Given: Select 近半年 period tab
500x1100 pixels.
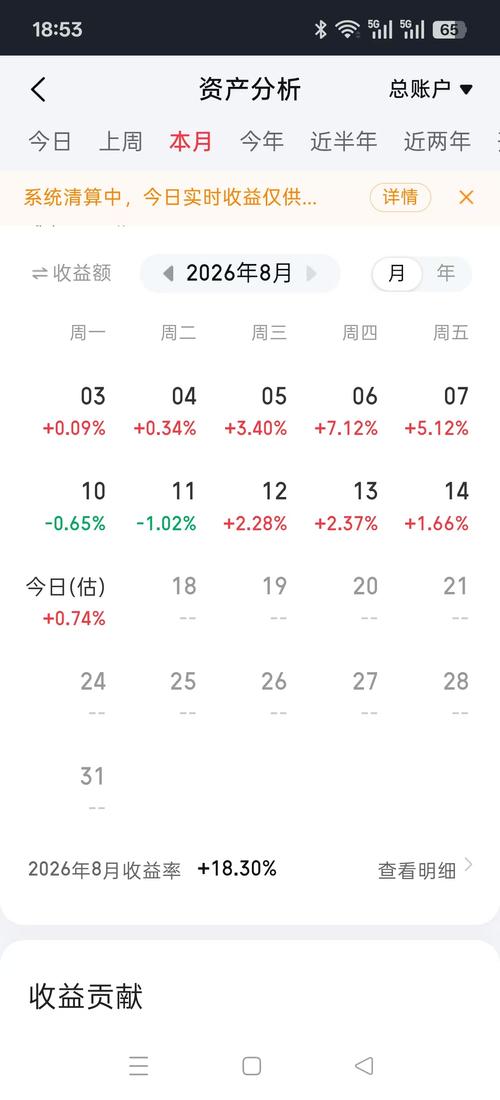Looking at the screenshot, I should point(344,141).
